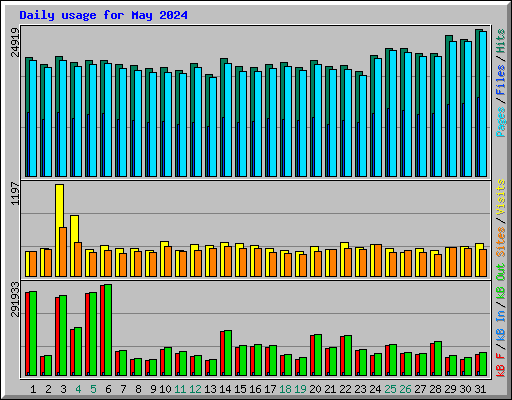Viewport: 512px width, 400px height.
Task: Click the 'Pages' legend label
Action: (501, 122)
